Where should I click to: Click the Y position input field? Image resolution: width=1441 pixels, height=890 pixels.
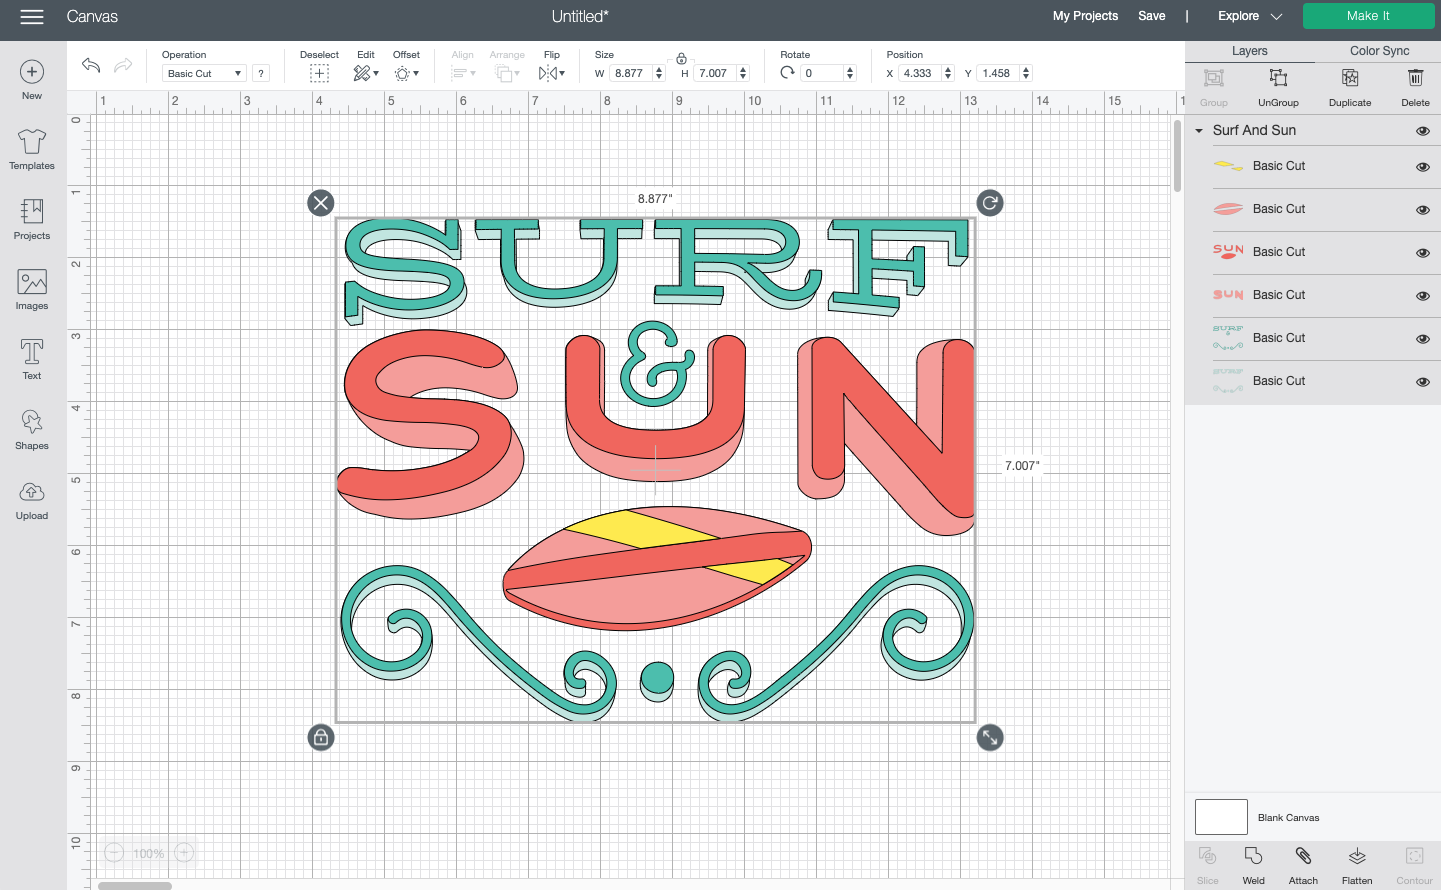click(998, 73)
